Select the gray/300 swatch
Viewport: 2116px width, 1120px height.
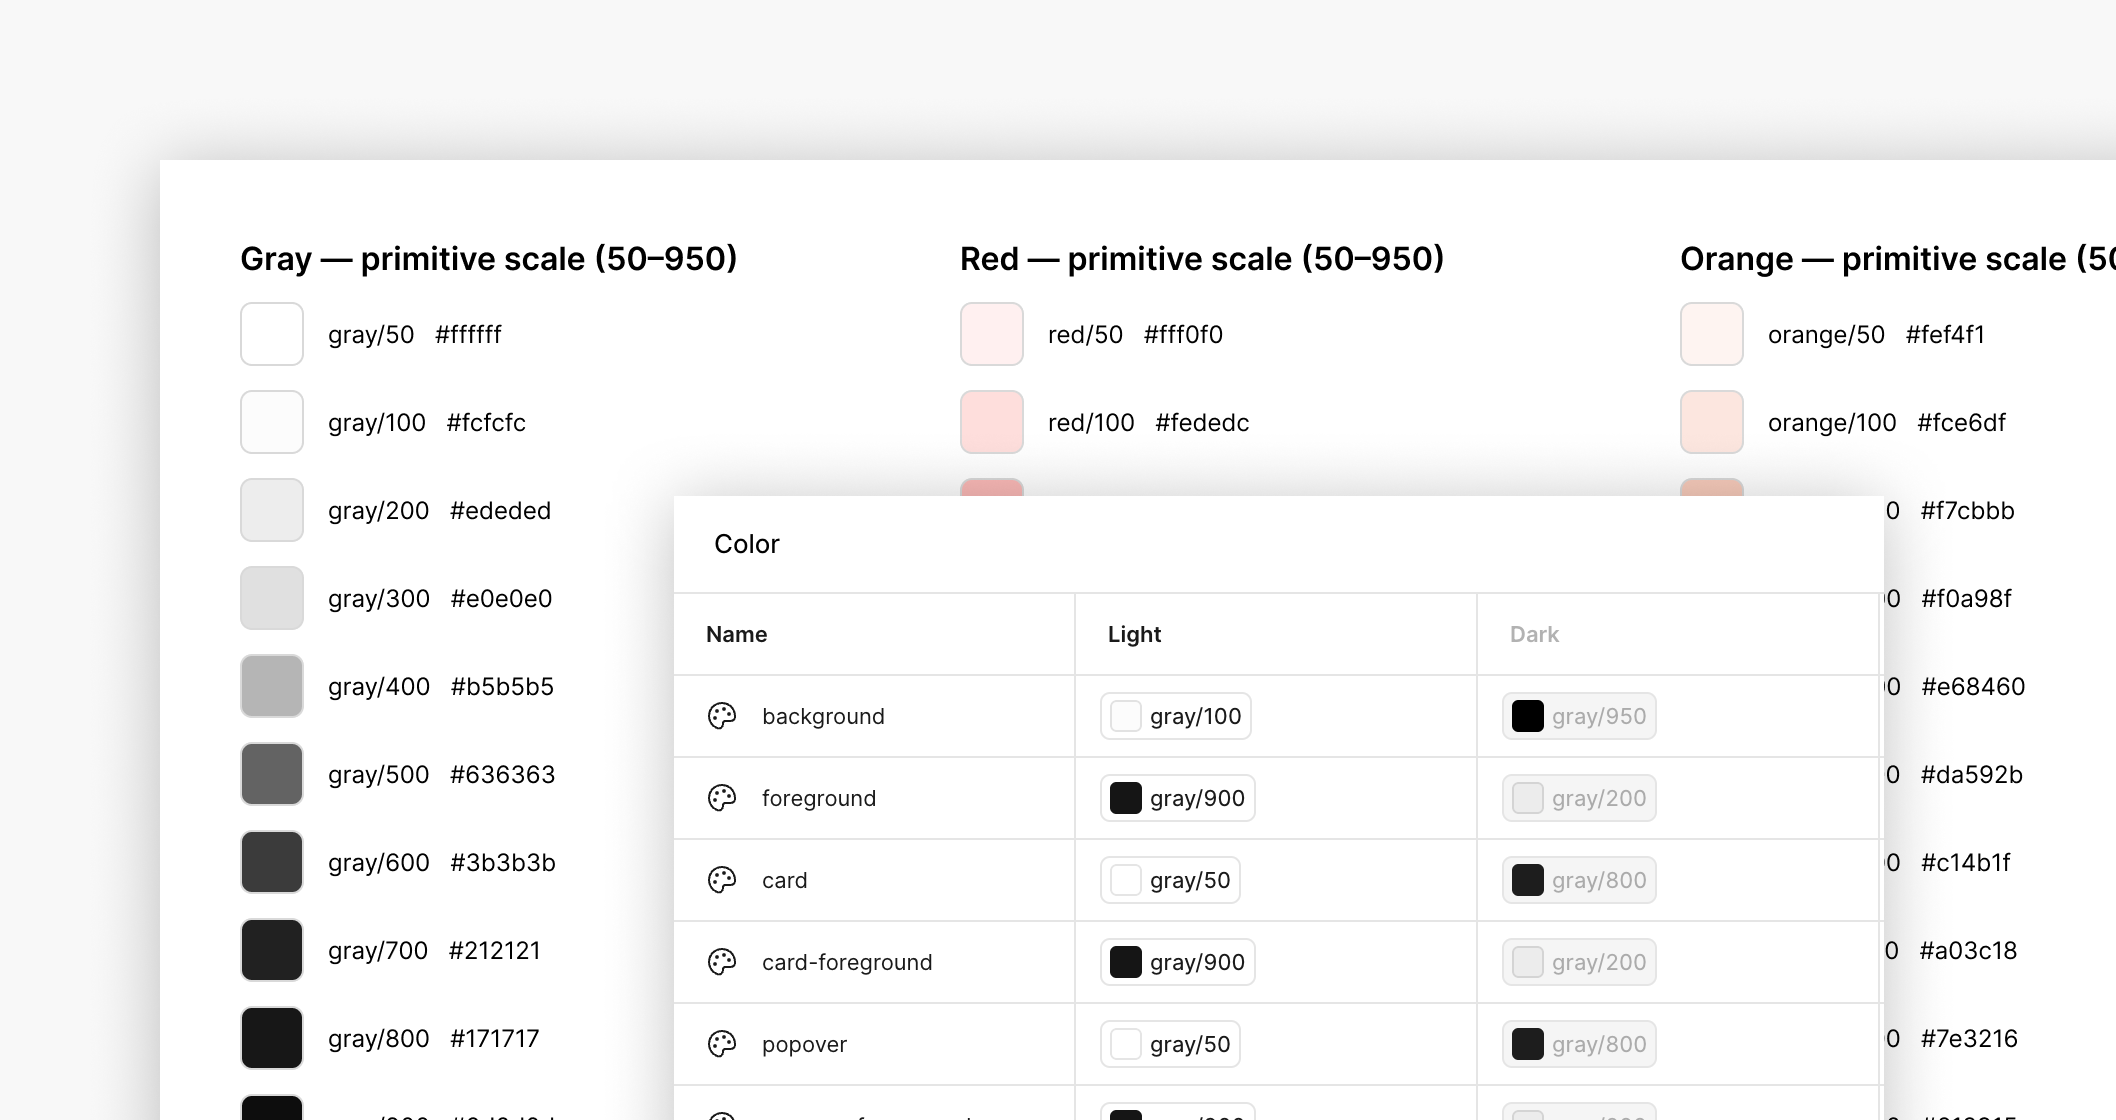[272, 598]
